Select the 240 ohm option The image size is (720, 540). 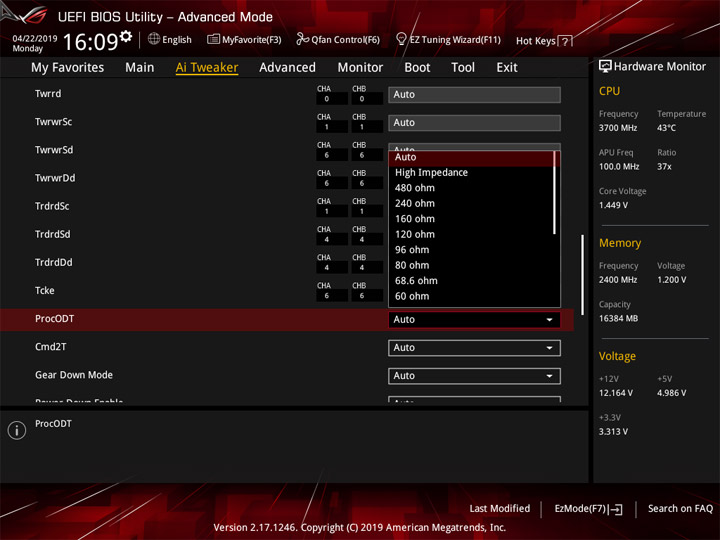pyautogui.click(x=472, y=203)
